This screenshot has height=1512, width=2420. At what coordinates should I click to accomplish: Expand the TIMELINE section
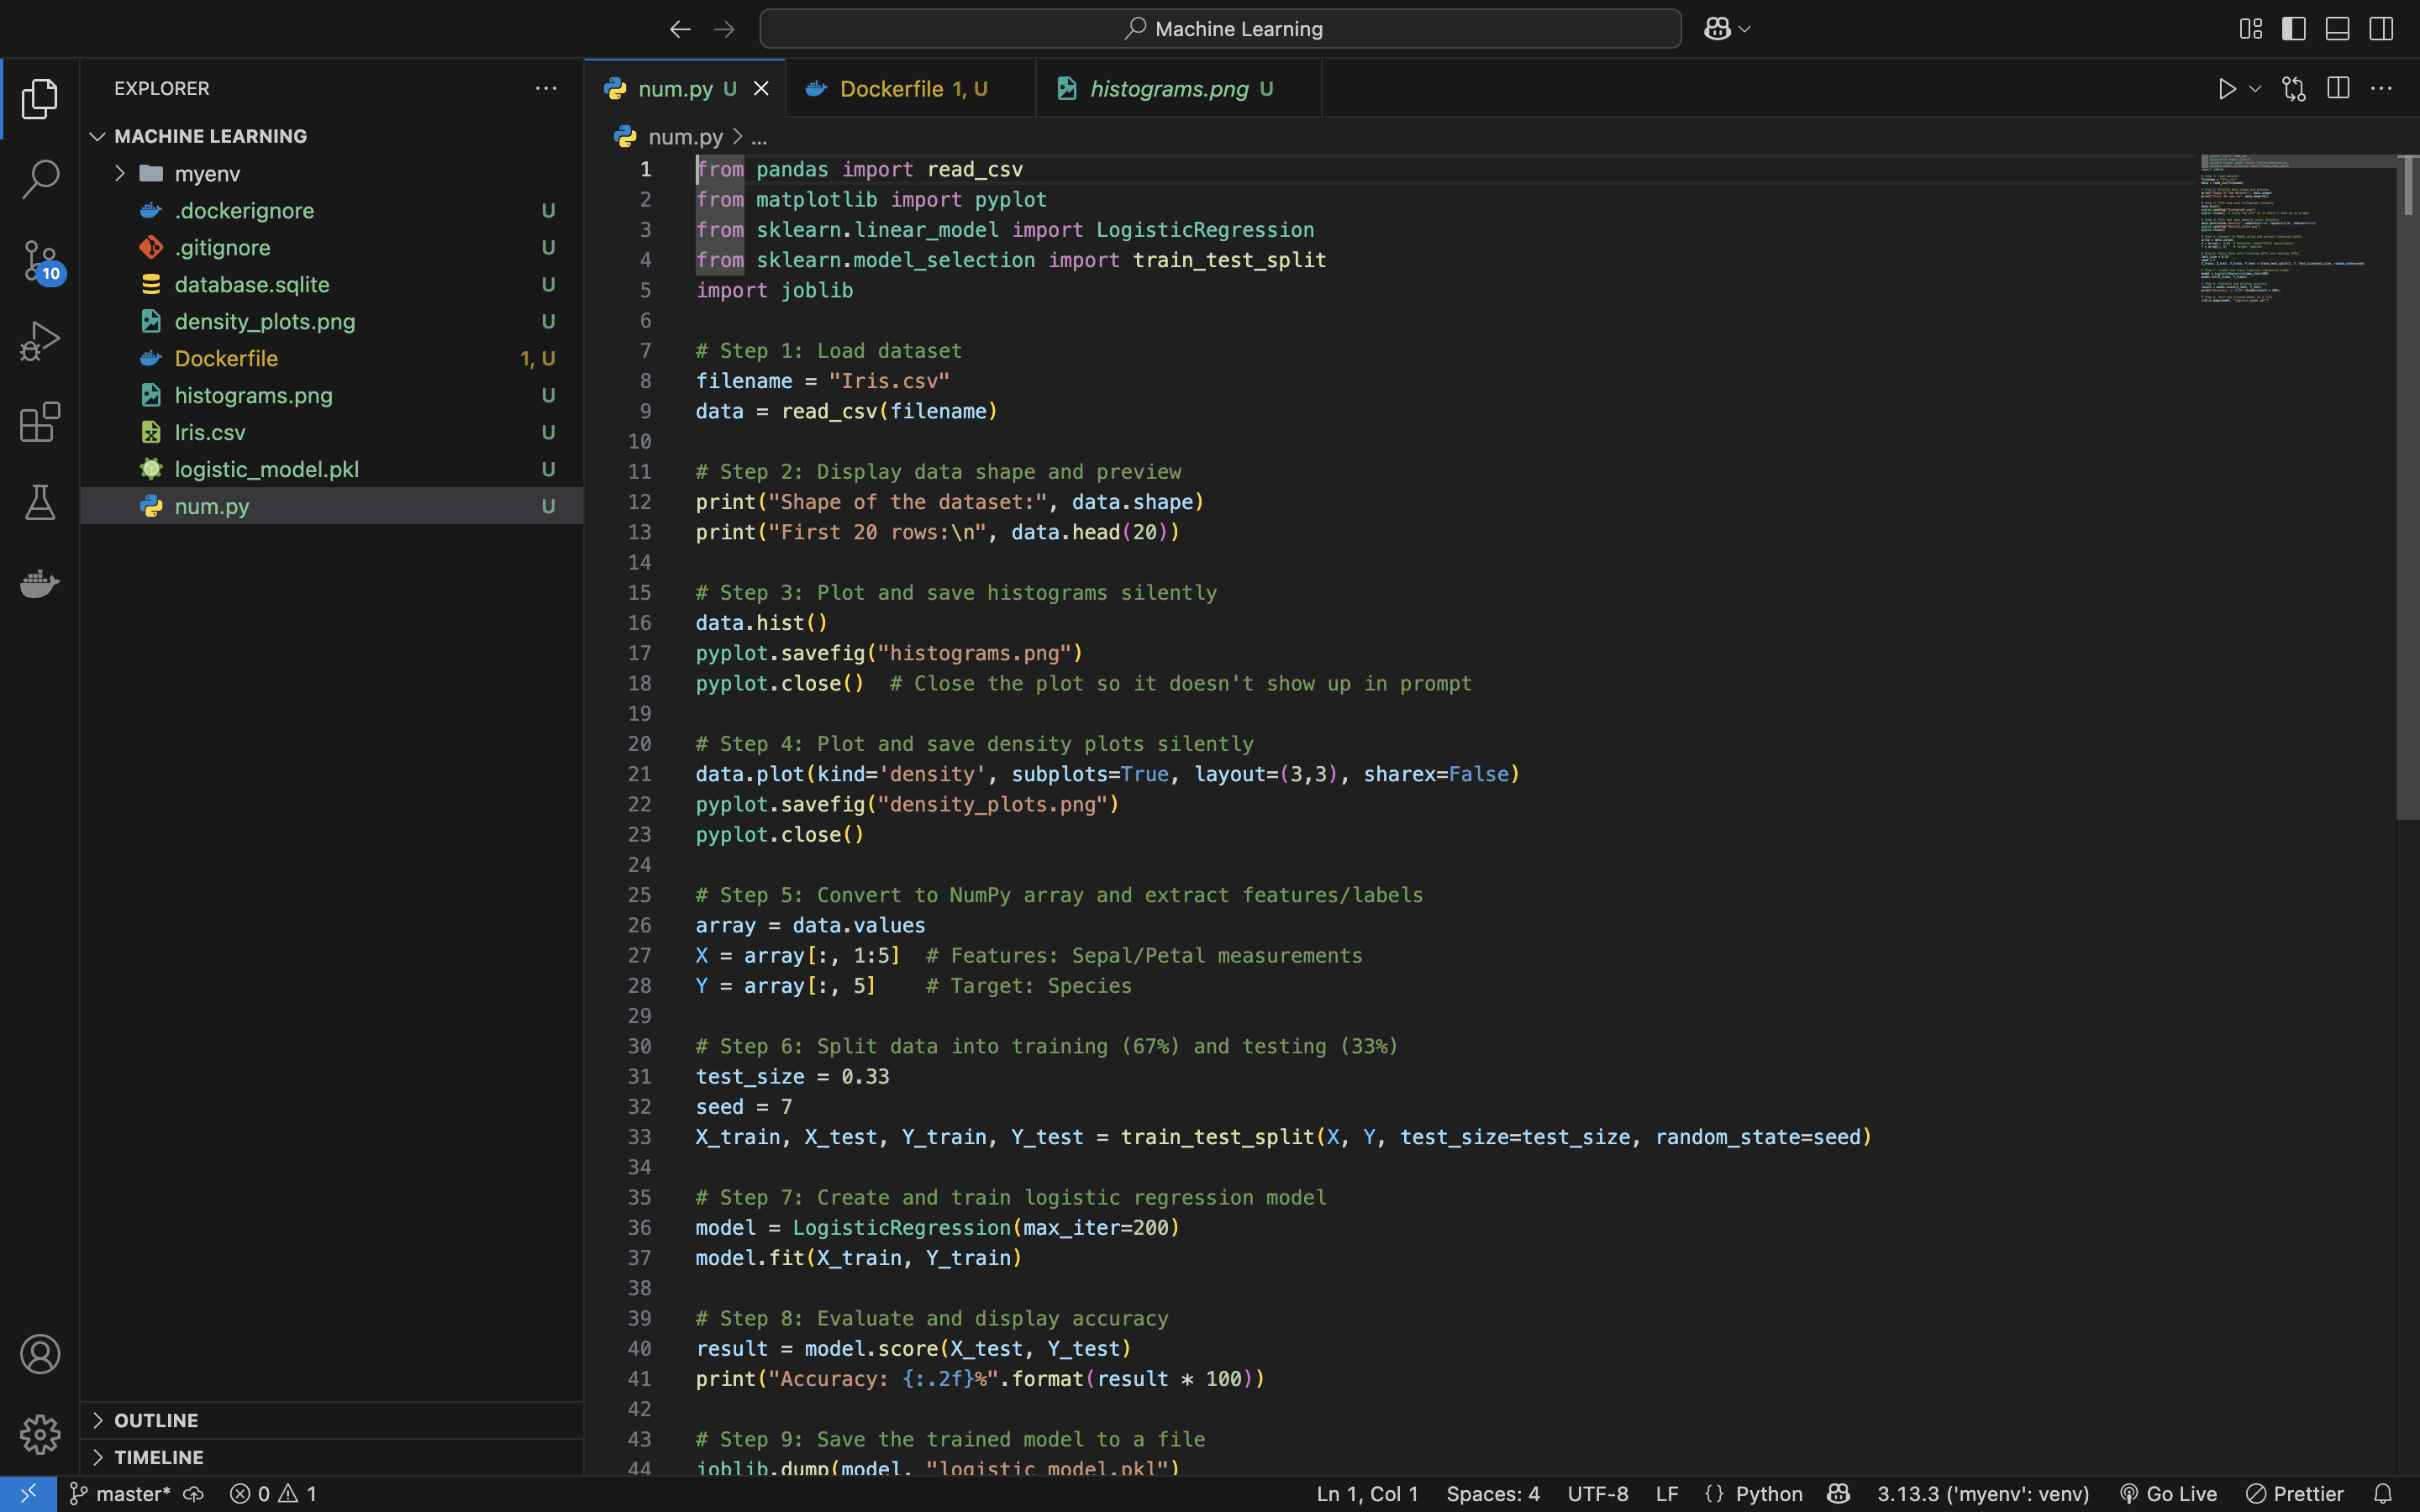click(x=331, y=1457)
